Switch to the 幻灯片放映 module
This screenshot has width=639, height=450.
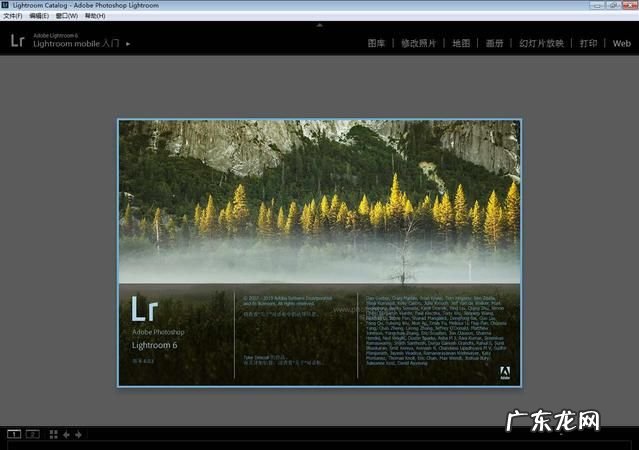point(541,43)
